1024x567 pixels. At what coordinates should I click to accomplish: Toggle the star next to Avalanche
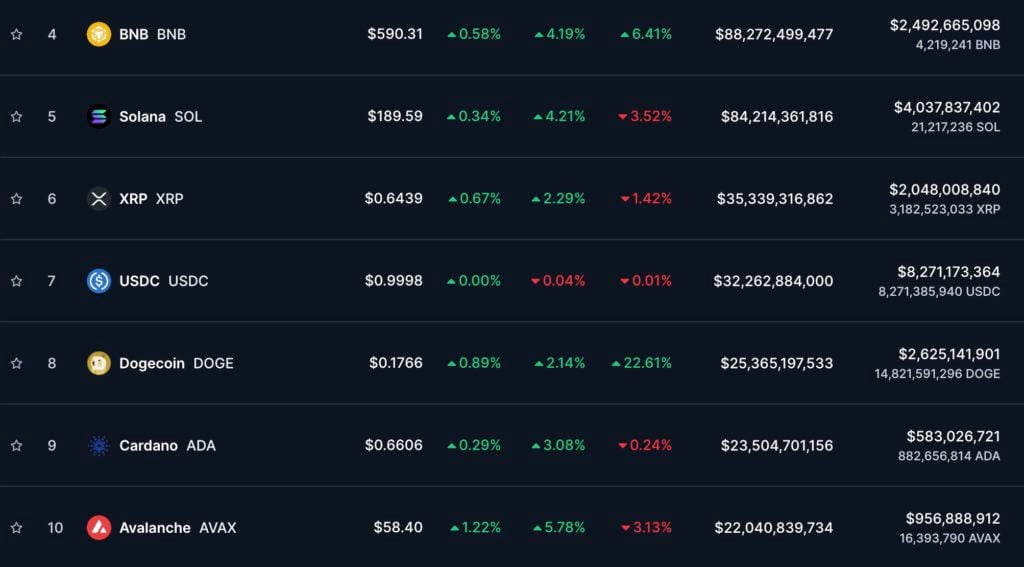[x=16, y=527]
